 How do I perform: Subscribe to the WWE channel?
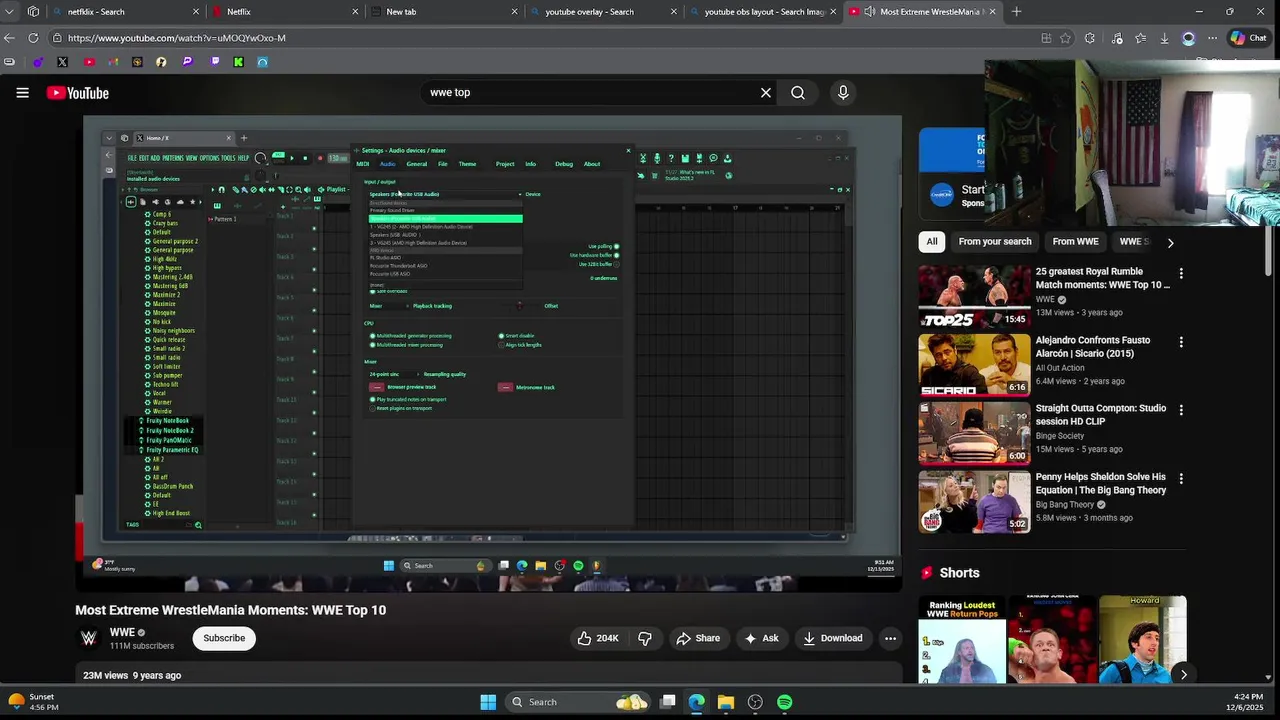(x=224, y=638)
